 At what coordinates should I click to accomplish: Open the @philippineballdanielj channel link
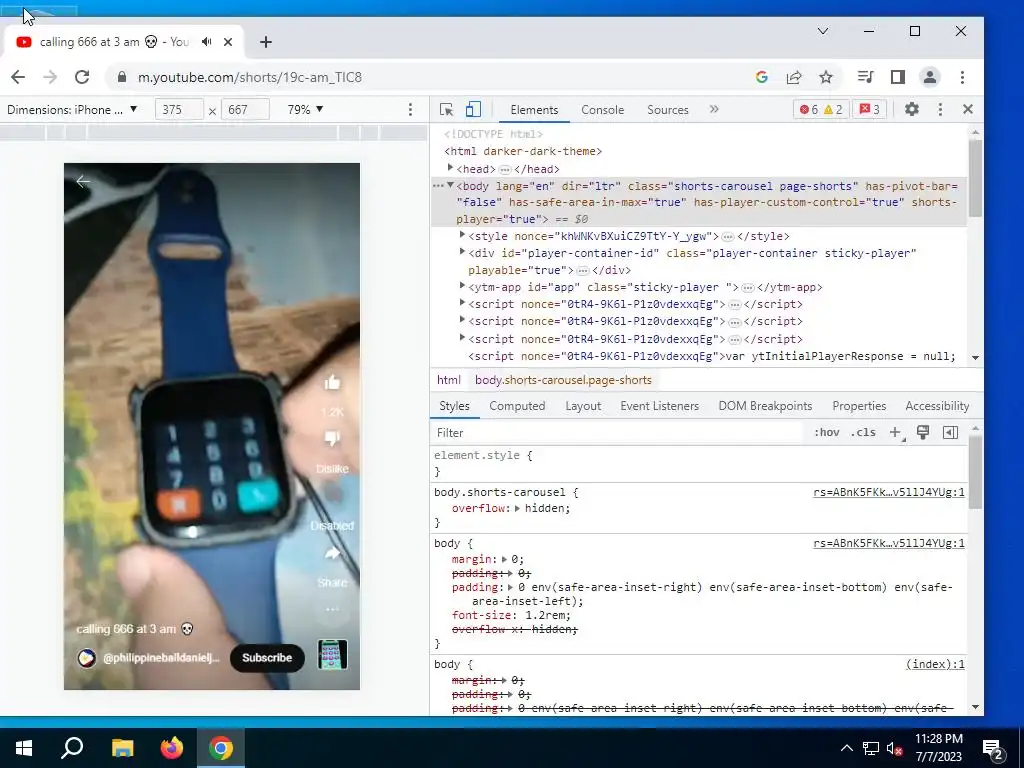(161, 658)
